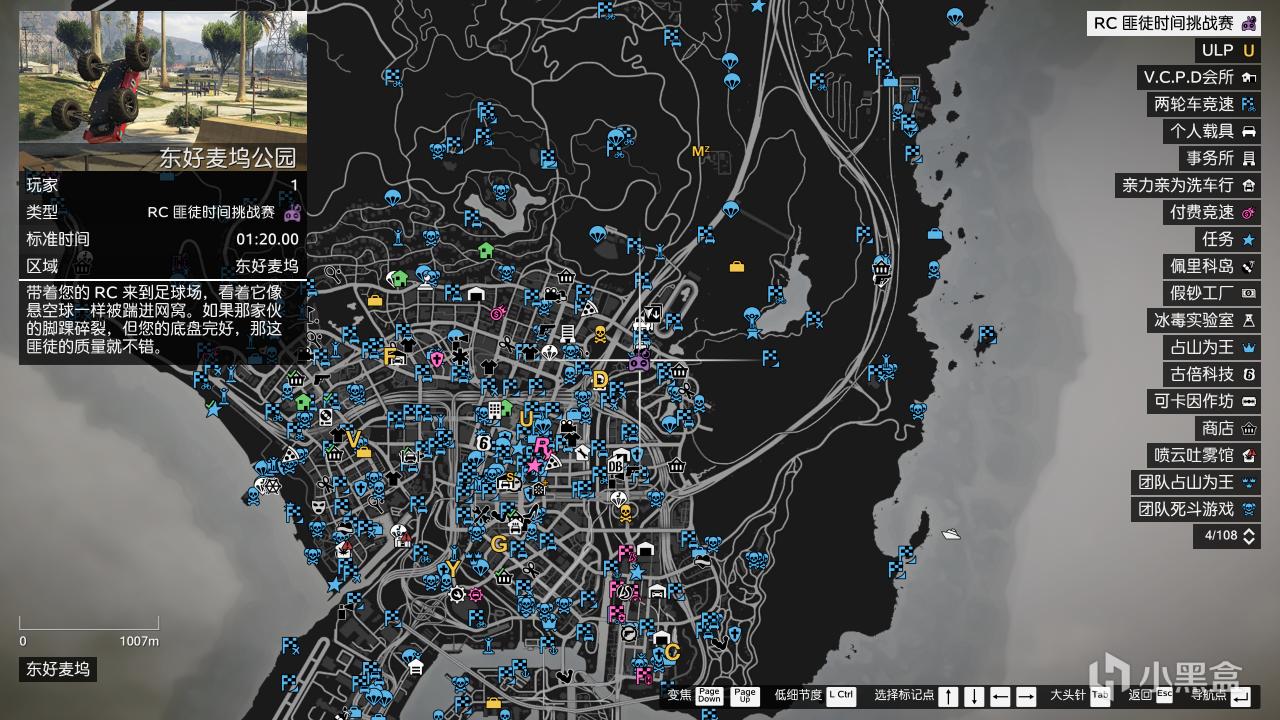Choose 团队占山为王 in the legend list
This screenshot has width=1280, height=720.
[x=1196, y=482]
